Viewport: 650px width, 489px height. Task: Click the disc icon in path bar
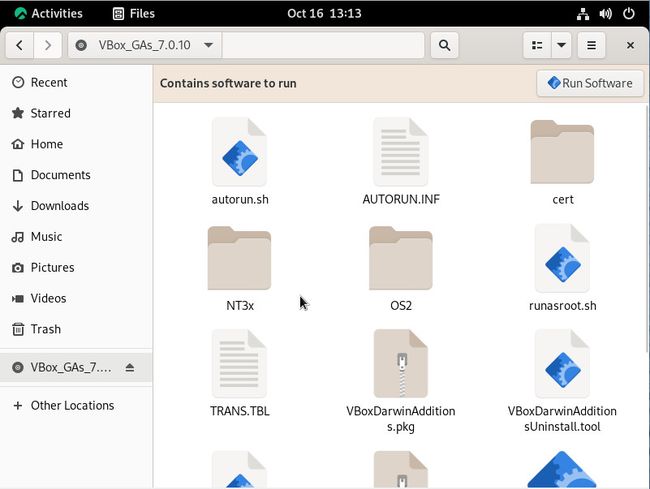pyautogui.click(x=81, y=45)
